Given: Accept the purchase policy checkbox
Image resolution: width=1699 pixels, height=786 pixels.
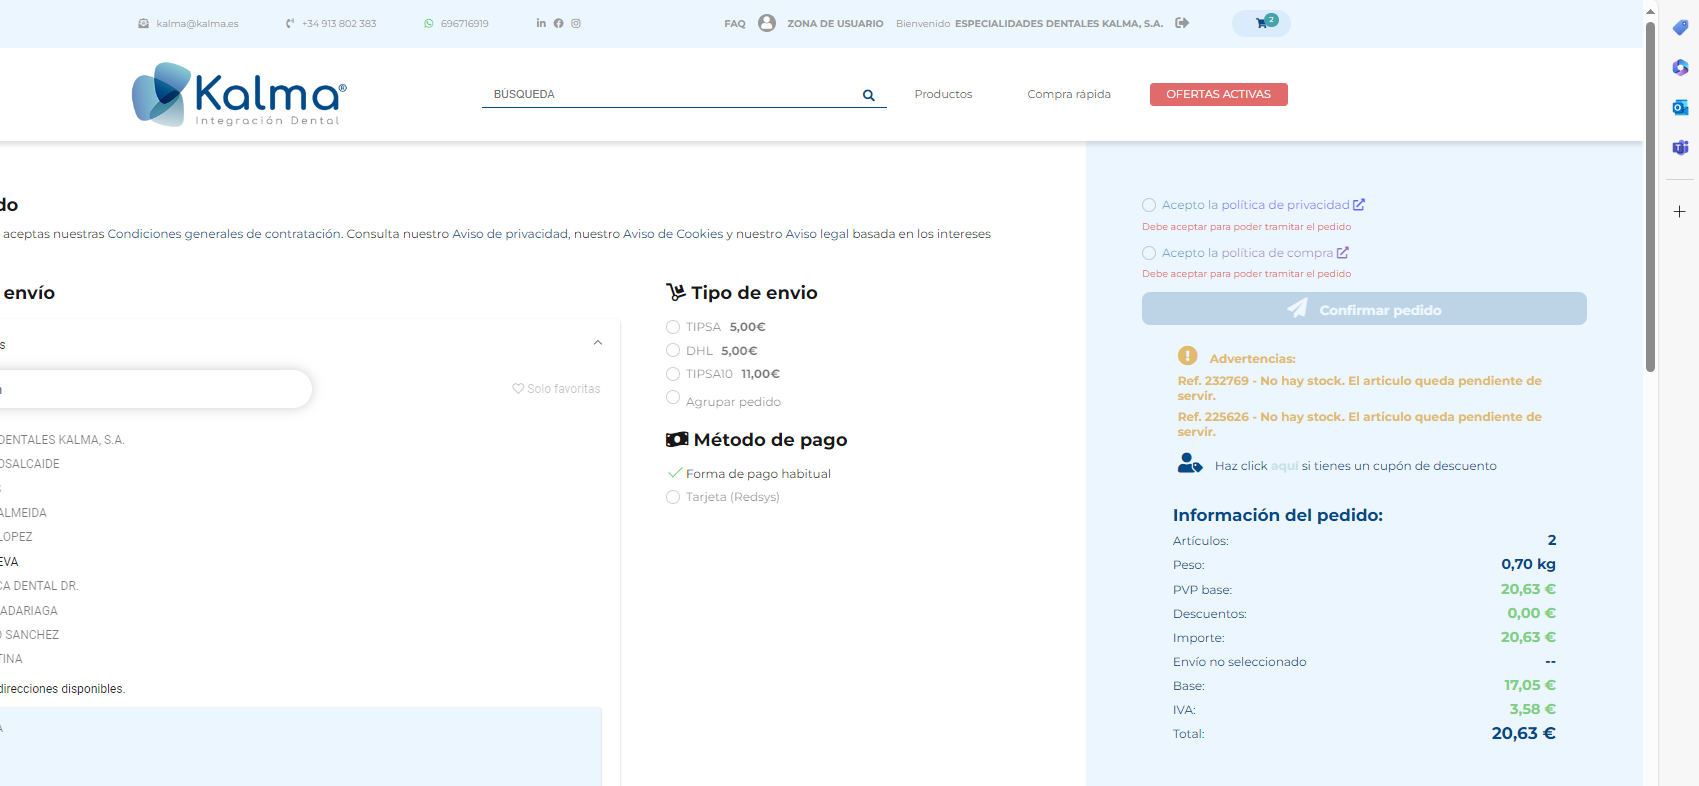Looking at the screenshot, I should click(1149, 253).
